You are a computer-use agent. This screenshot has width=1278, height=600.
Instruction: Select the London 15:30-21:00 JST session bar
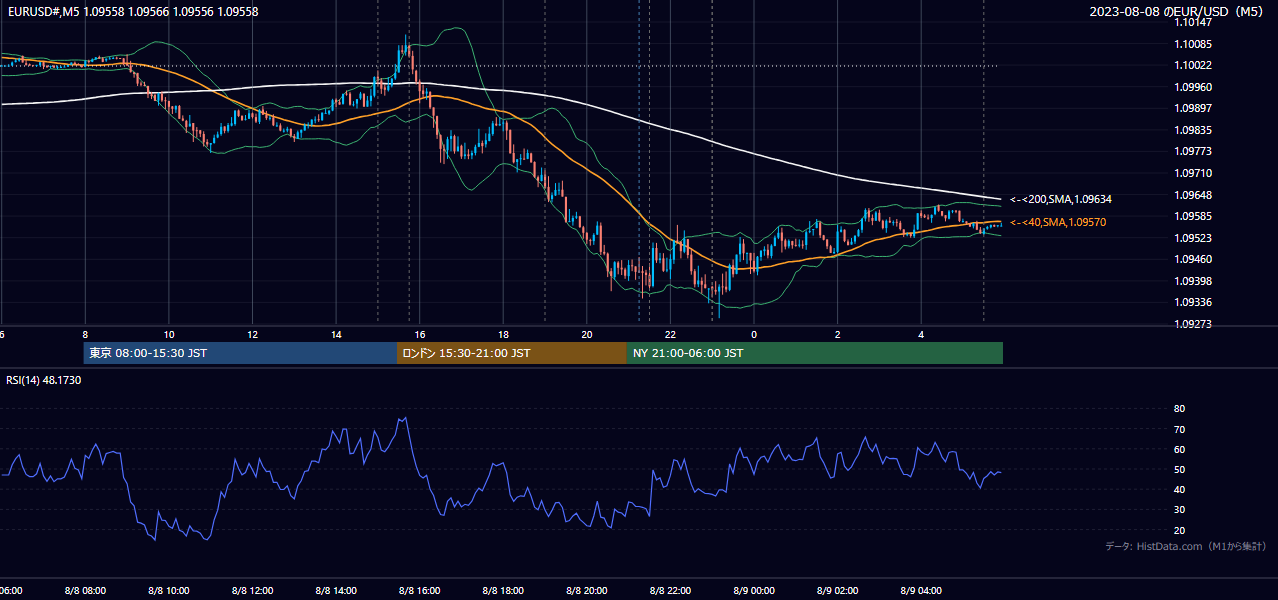coord(512,353)
